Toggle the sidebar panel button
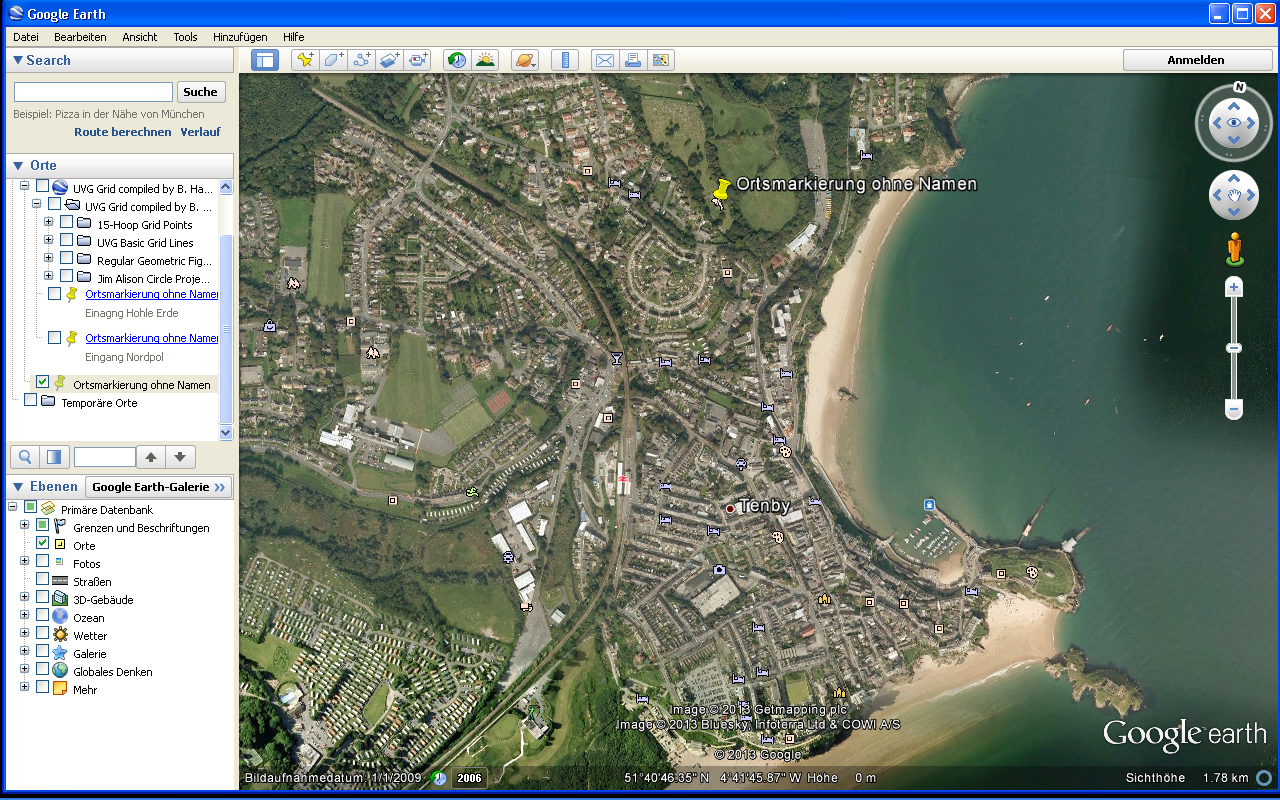This screenshot has width=1280, height=800. [x=265, y=60]
